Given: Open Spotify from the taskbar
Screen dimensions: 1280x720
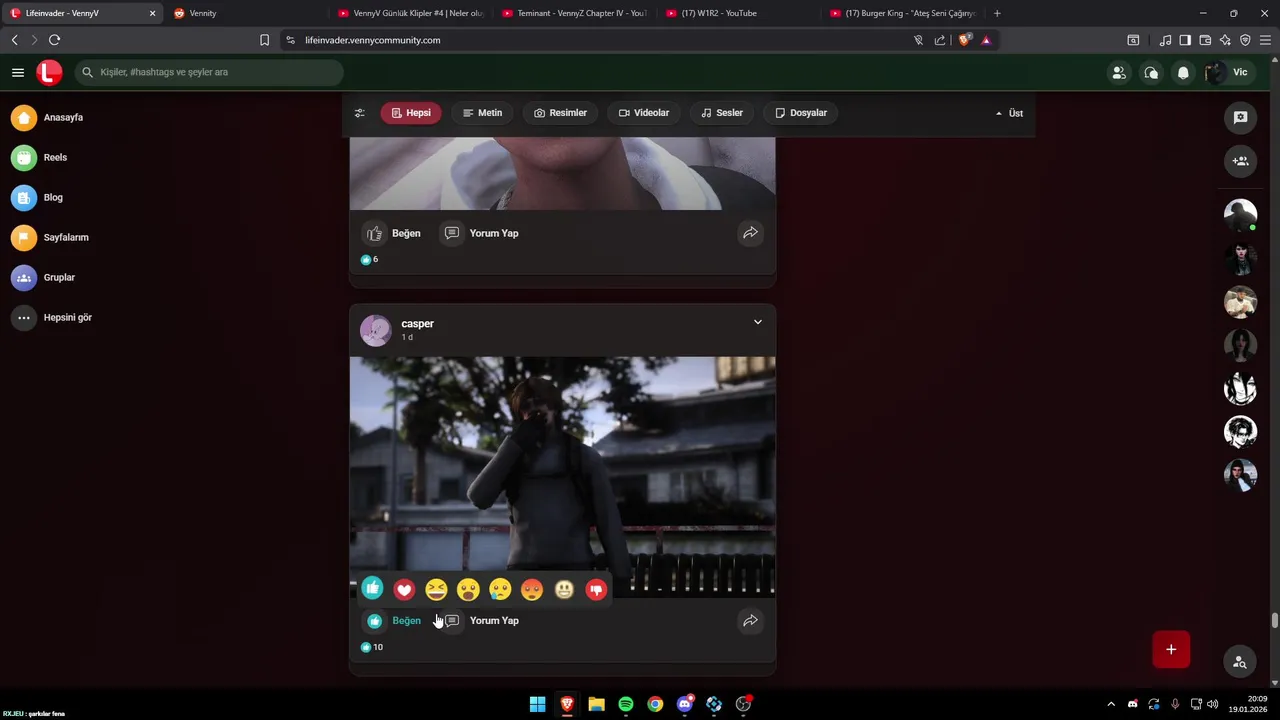Looking at the screenshot, I should (626, 704).
